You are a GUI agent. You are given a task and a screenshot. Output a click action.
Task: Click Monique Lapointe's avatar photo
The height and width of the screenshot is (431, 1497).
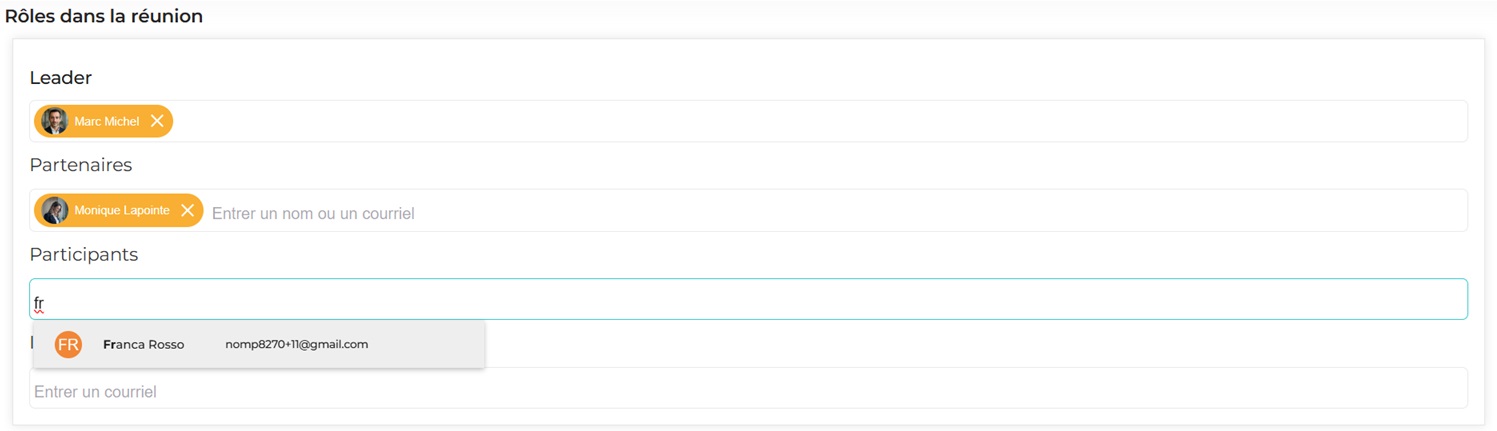tap(54, 210)
